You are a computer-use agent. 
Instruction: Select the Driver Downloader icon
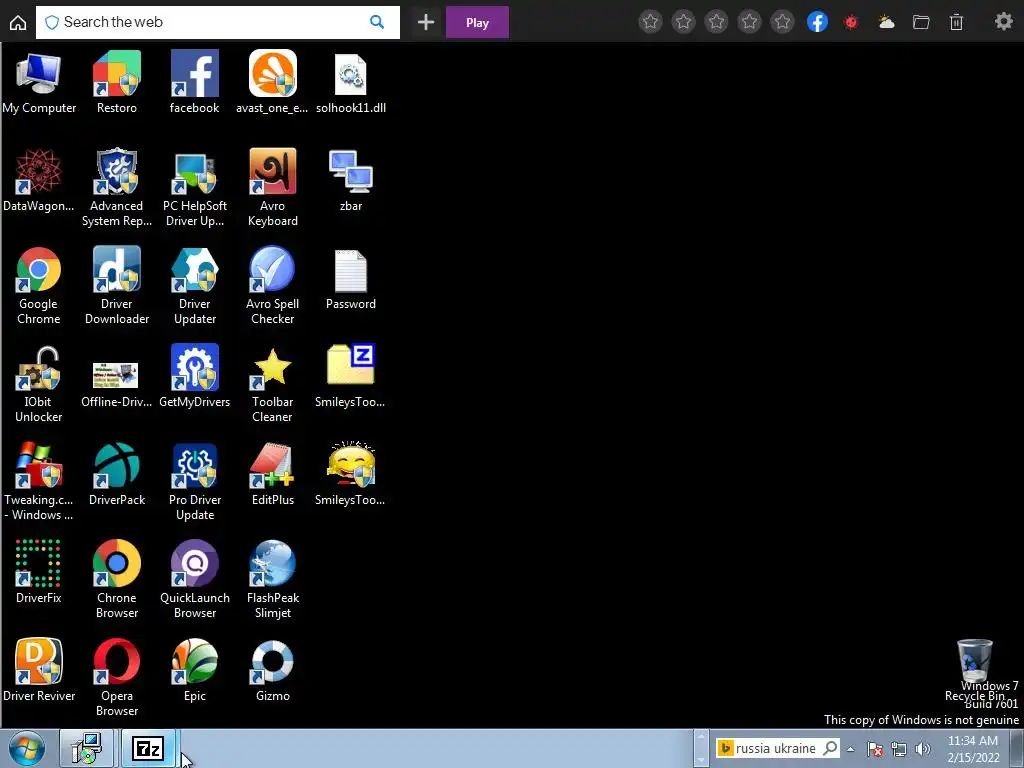pos(117,269)
